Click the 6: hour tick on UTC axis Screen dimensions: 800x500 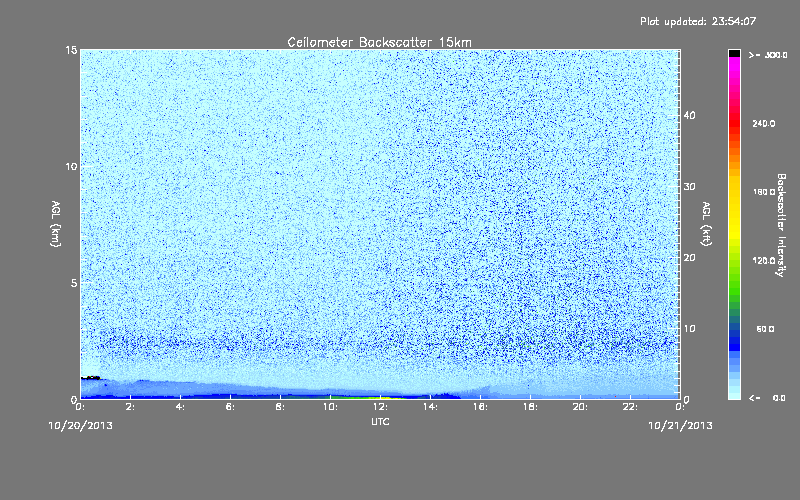coord(231,407)
